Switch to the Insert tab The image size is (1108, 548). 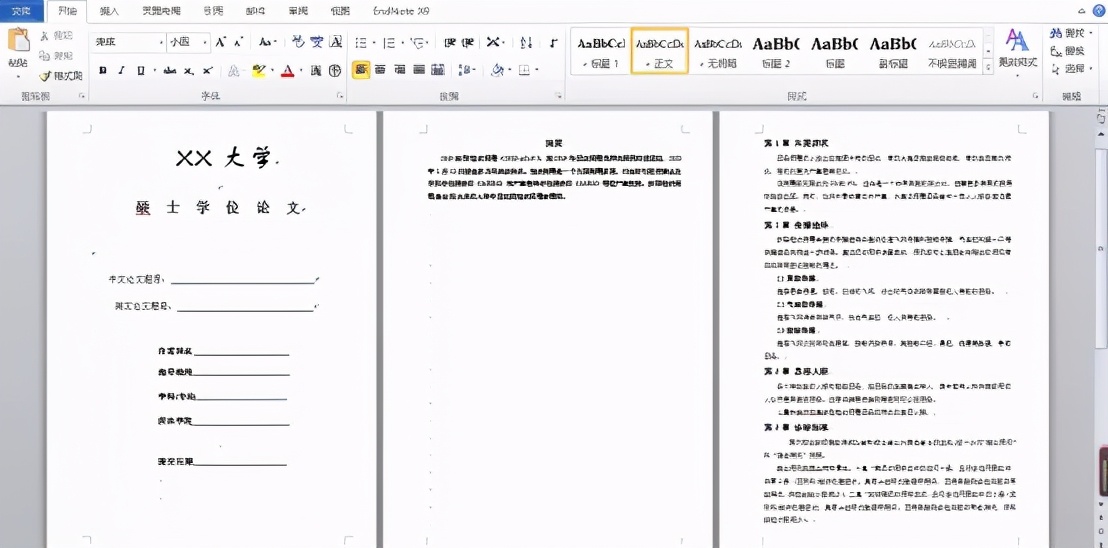click(110, 11)
